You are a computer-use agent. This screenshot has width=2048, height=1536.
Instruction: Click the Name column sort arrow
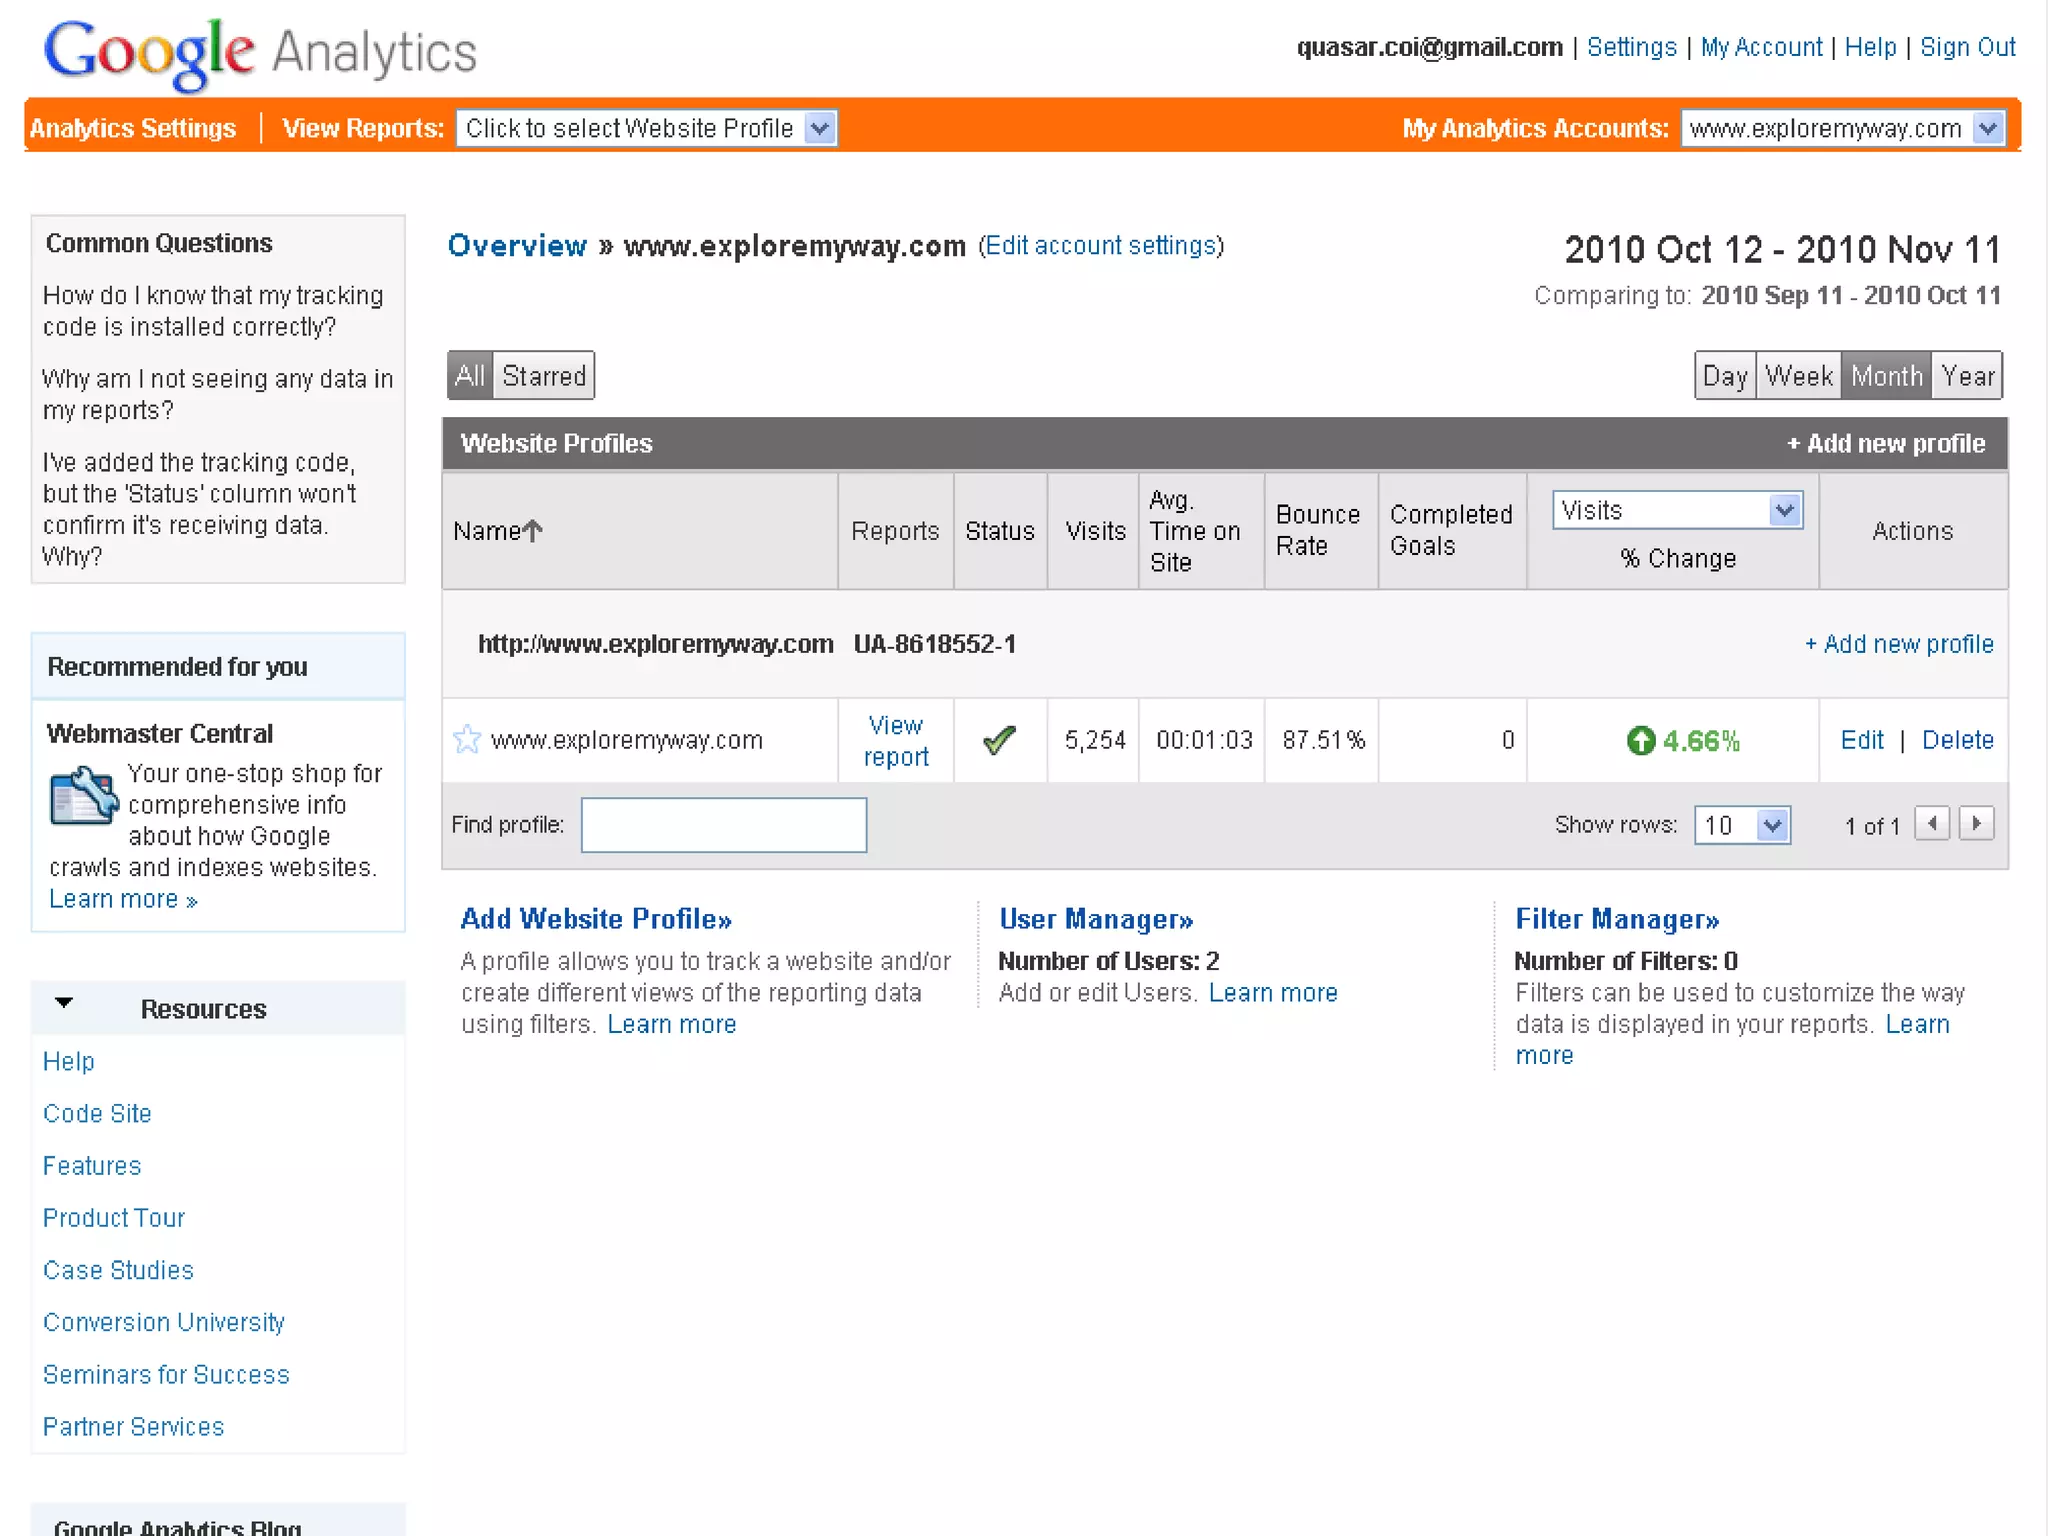[x=533, y=531]
